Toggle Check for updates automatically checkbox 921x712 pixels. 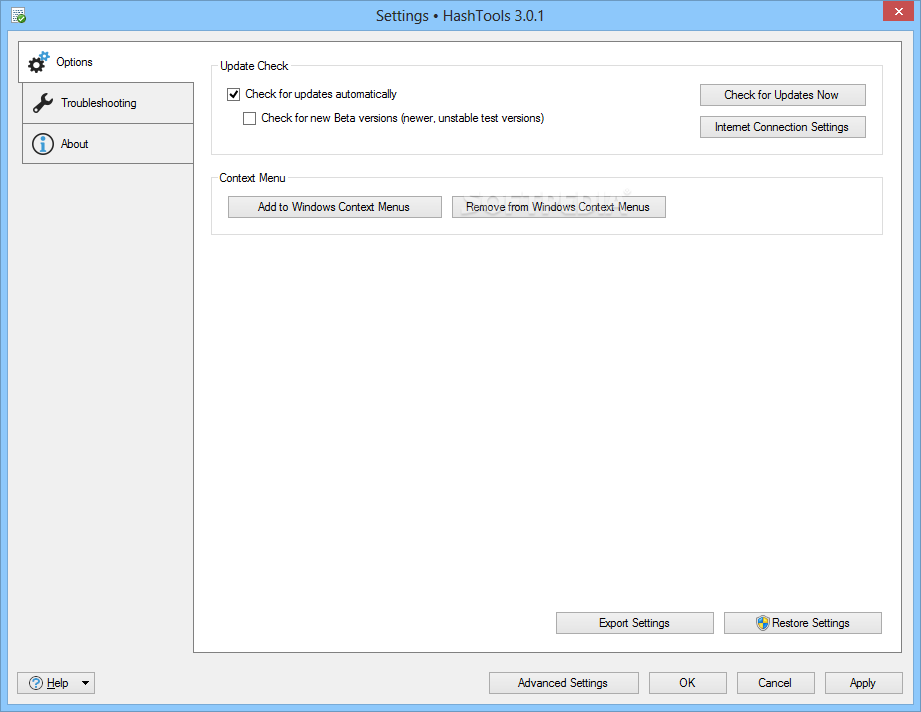click(x=234, y=95)
